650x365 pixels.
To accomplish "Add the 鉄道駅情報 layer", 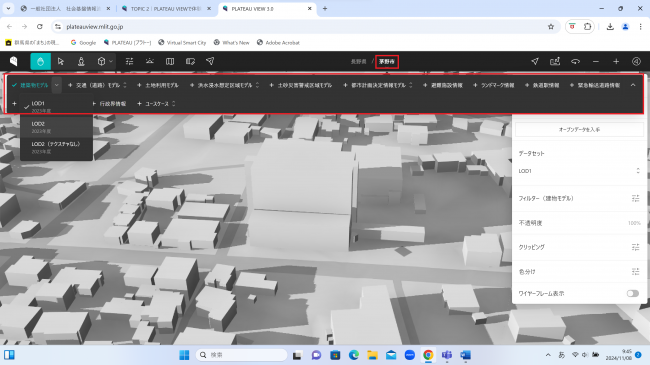I will click(542, 85).
